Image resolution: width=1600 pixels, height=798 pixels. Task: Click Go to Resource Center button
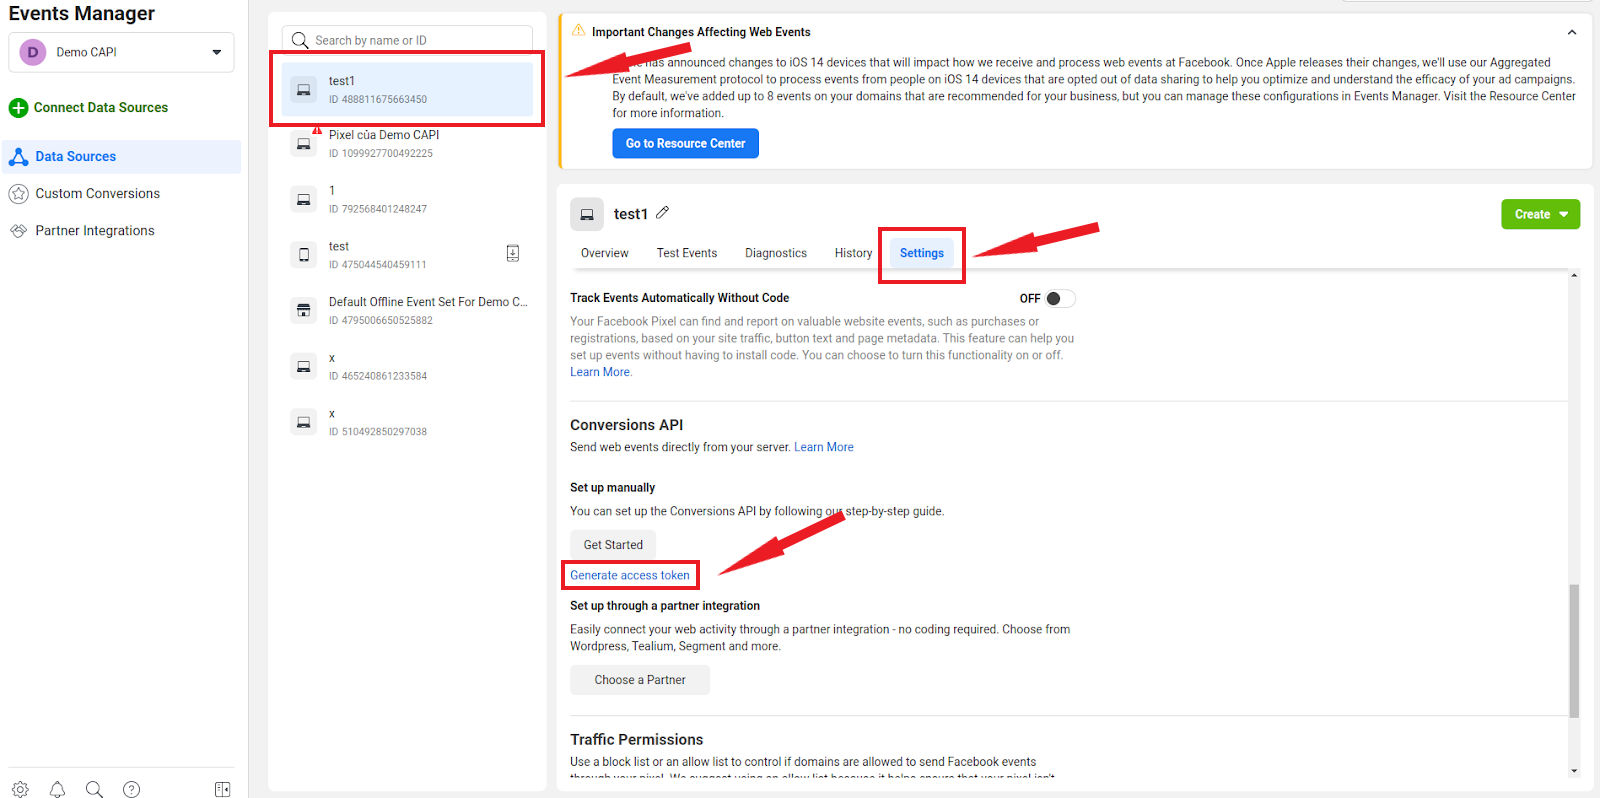(x=686, y=143)
